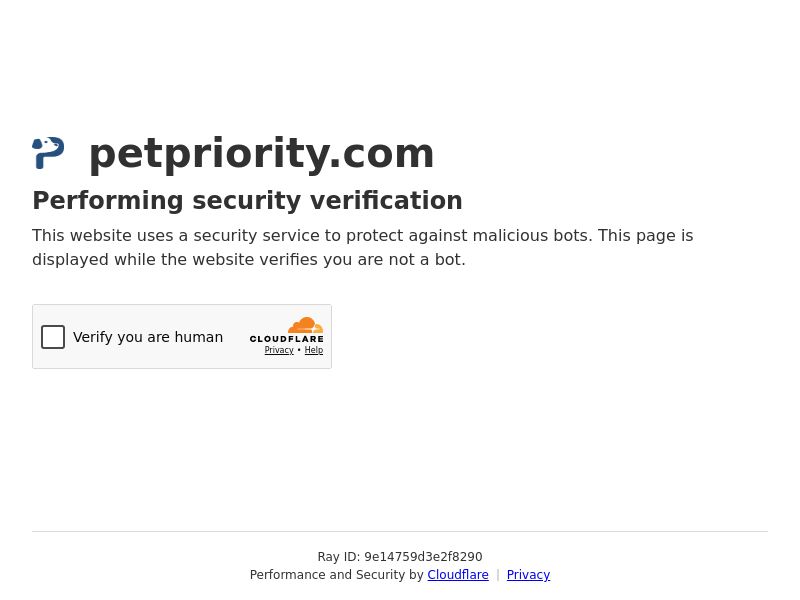Viewport: 800px width, 600px height.
Task: Click the Ray ID number text
Action: [423, 557]
